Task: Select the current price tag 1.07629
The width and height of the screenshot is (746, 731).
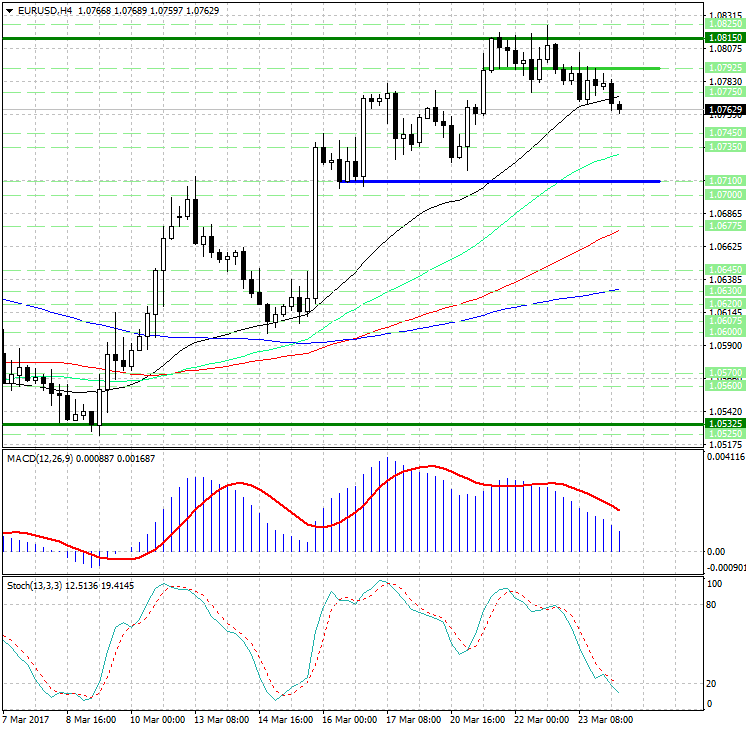Action: 724,109
